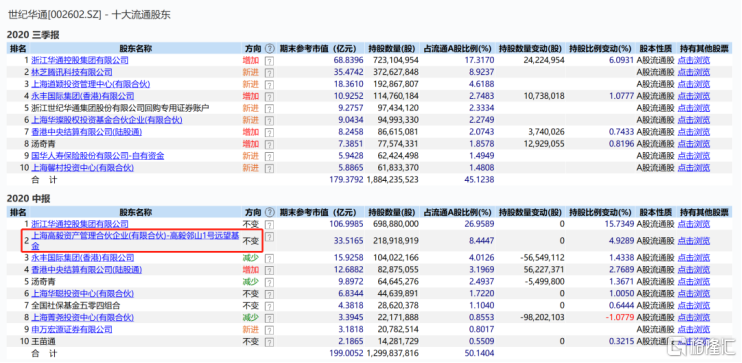Click the question-mark box in 三季报 汤奇青 row
This screenshot has width=742, height=363.
[269, 144]
